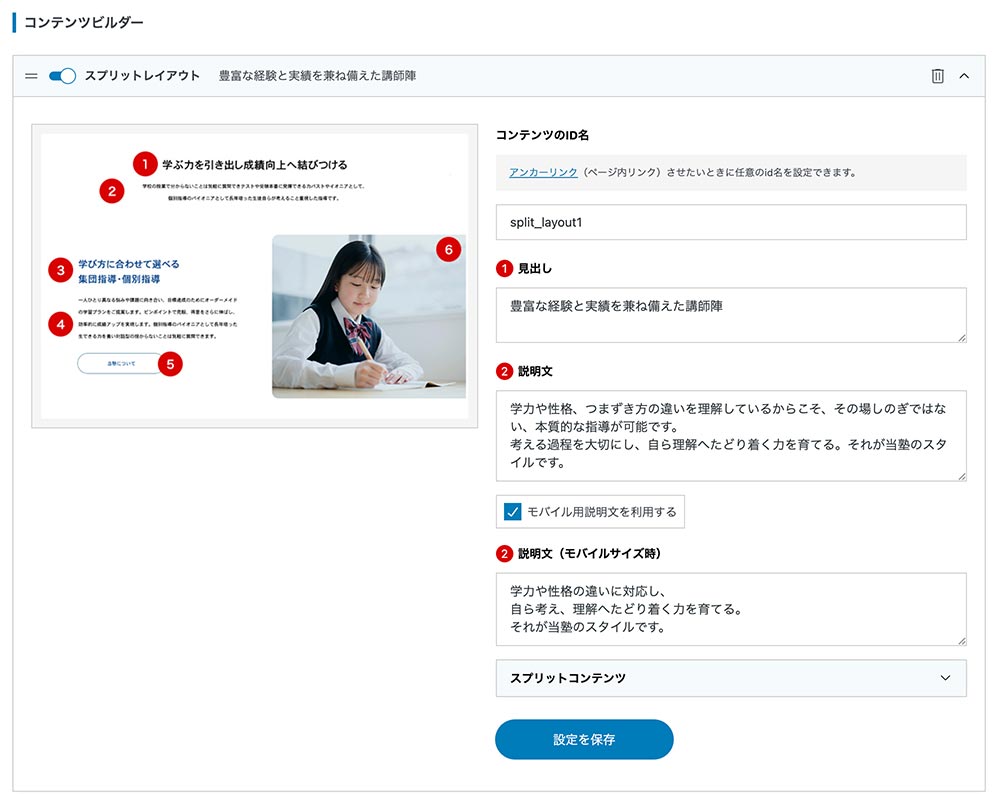Toggle the スプリットレイアウト switch off
The image size is (1000, 794).
[x=62, y=76]
